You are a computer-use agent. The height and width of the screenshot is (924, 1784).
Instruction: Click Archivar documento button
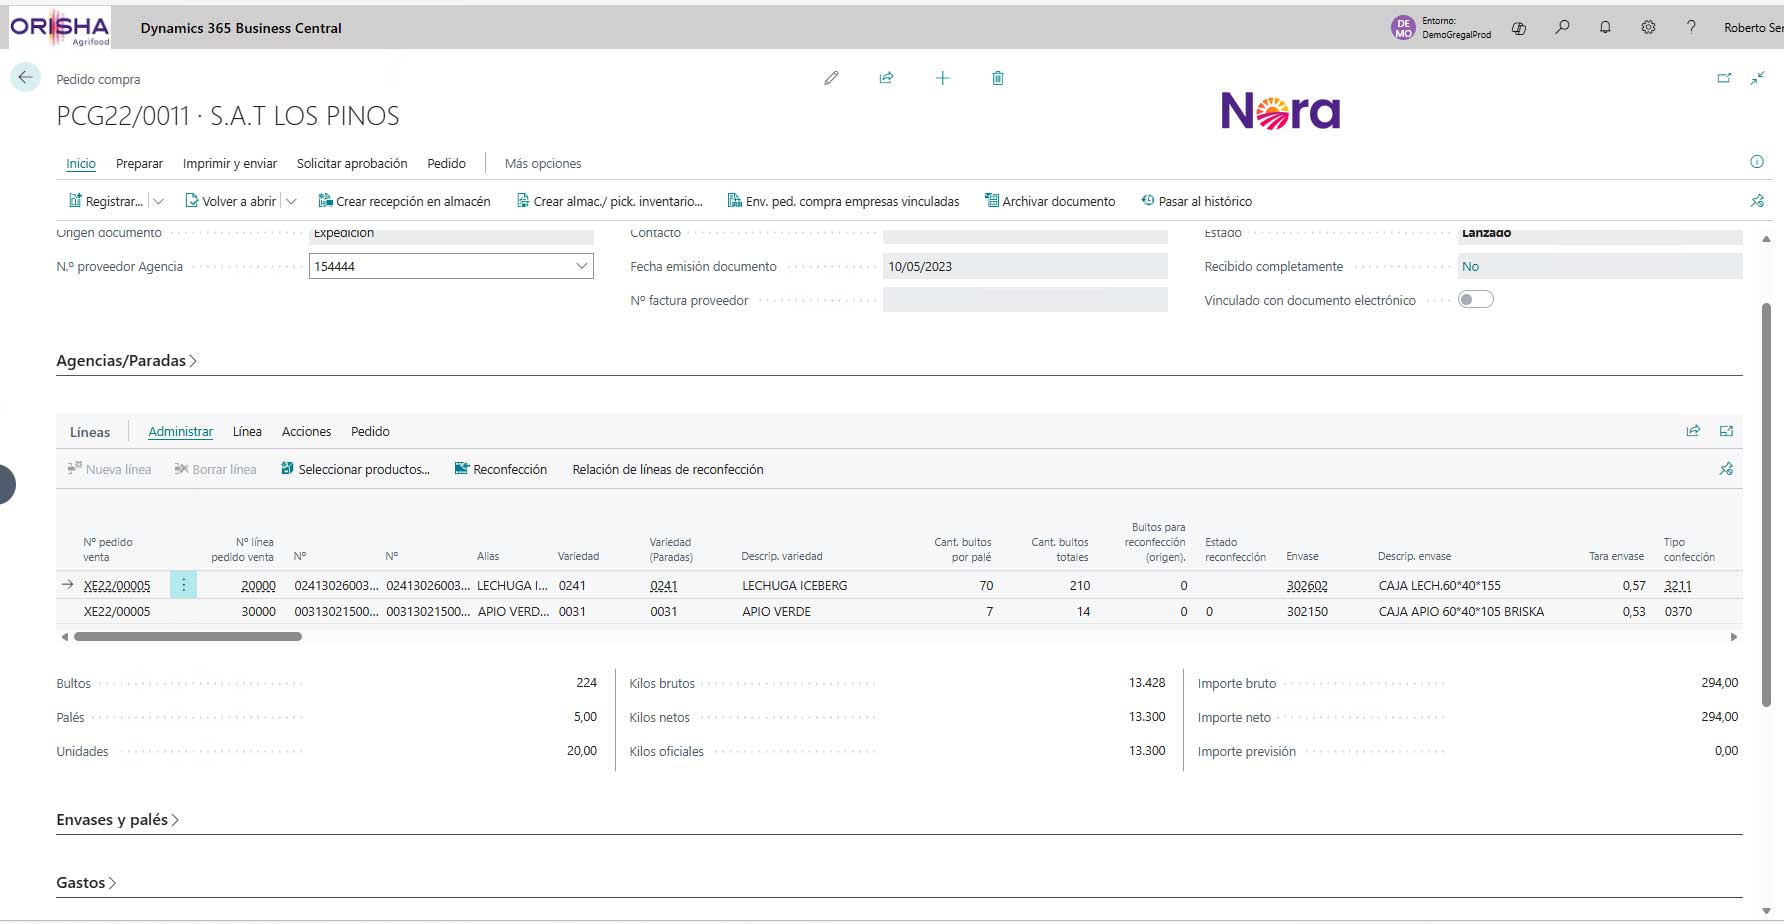tap(1050, 201)
